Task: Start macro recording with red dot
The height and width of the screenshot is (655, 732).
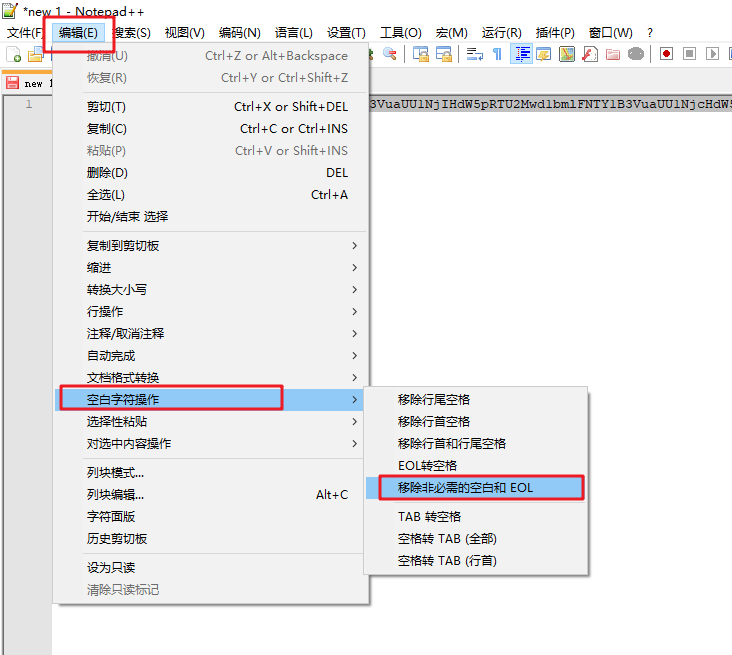Action: coord(666,54)
